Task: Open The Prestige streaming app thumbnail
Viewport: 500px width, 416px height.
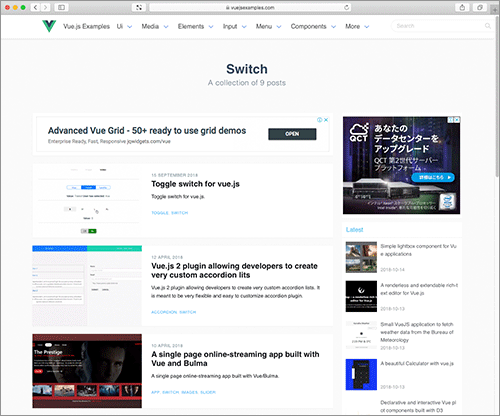Action: 87,371
